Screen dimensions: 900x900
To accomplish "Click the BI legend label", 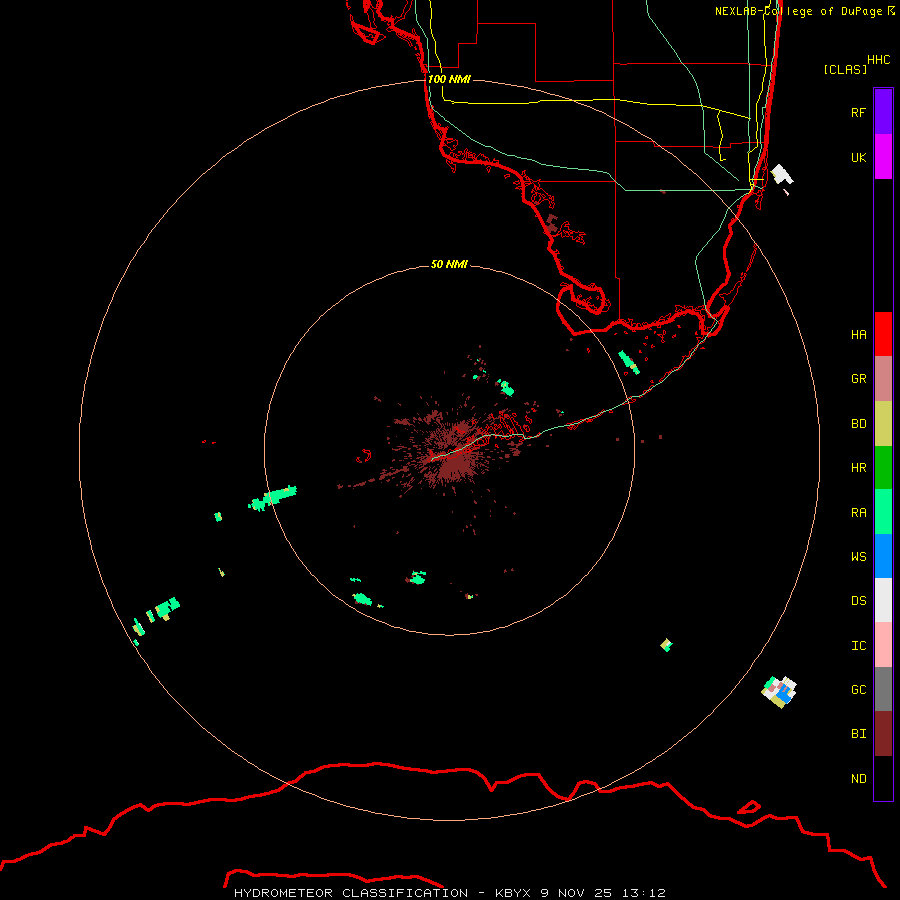I will point(858,734).
